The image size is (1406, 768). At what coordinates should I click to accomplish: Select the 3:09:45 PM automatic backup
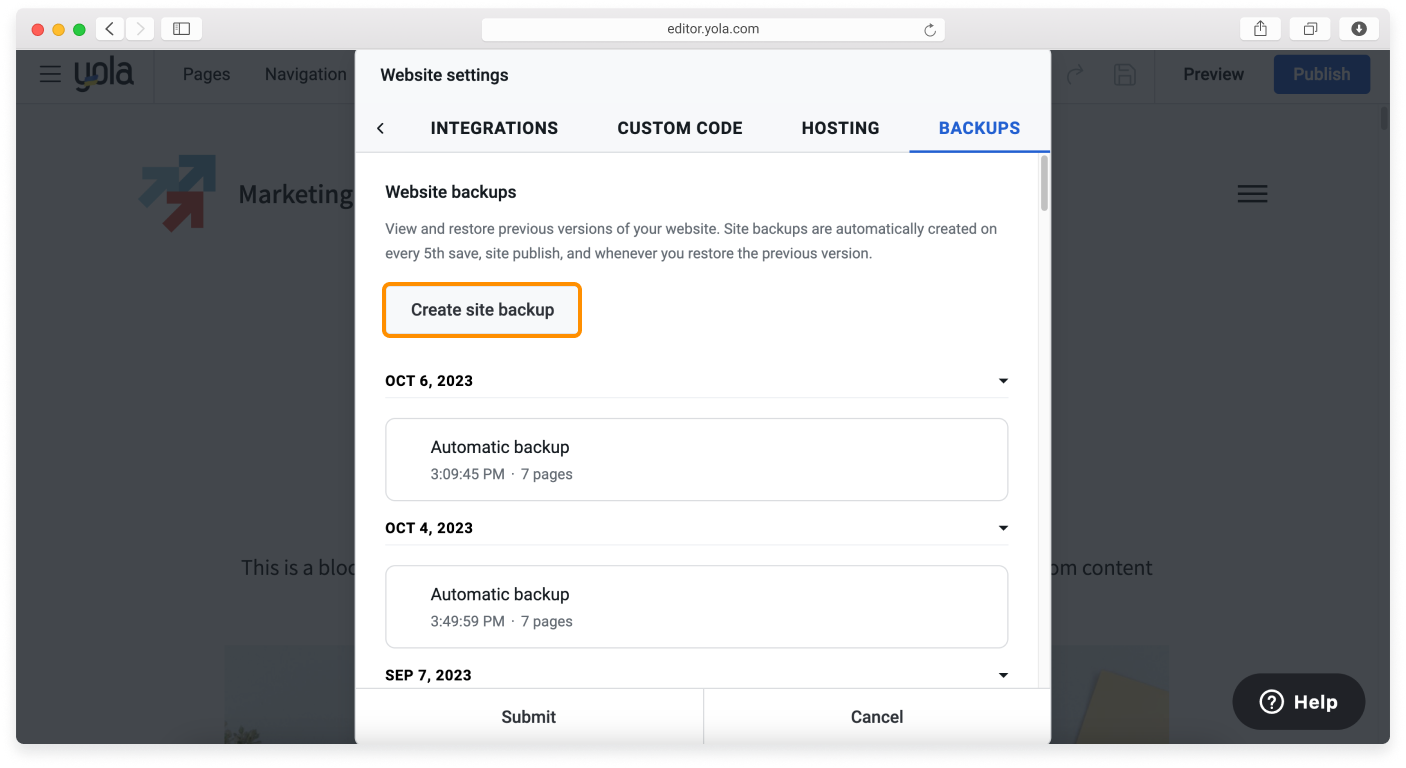(x=696, y=459)
